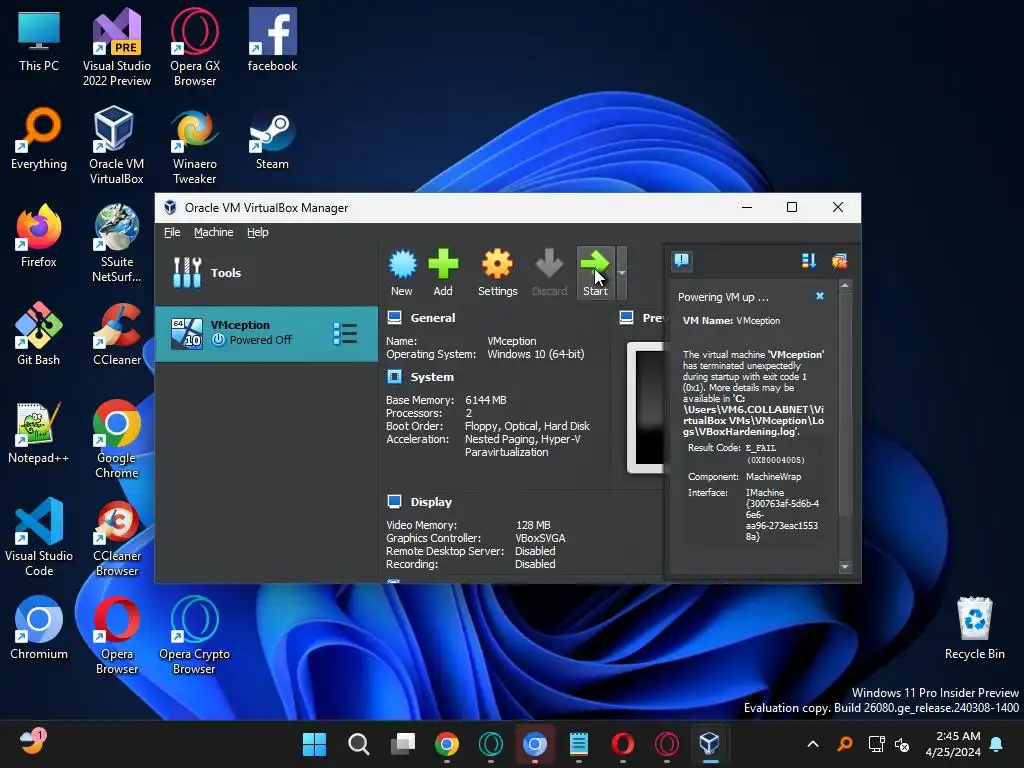The height and width of the screenshot is (768, 1024).
Task: Open the Windows Start menu
Action: (314, 744)
